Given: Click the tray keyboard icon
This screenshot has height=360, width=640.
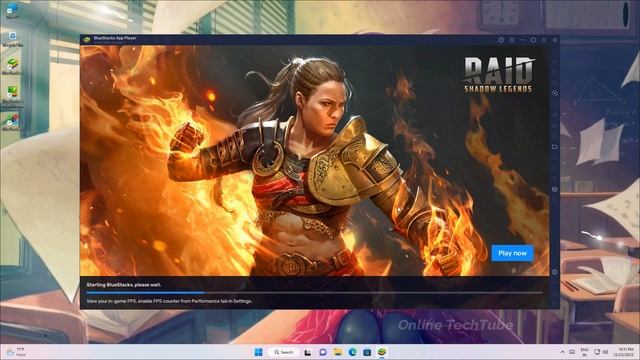Looking at the screenshot, I should pos(572,352).
